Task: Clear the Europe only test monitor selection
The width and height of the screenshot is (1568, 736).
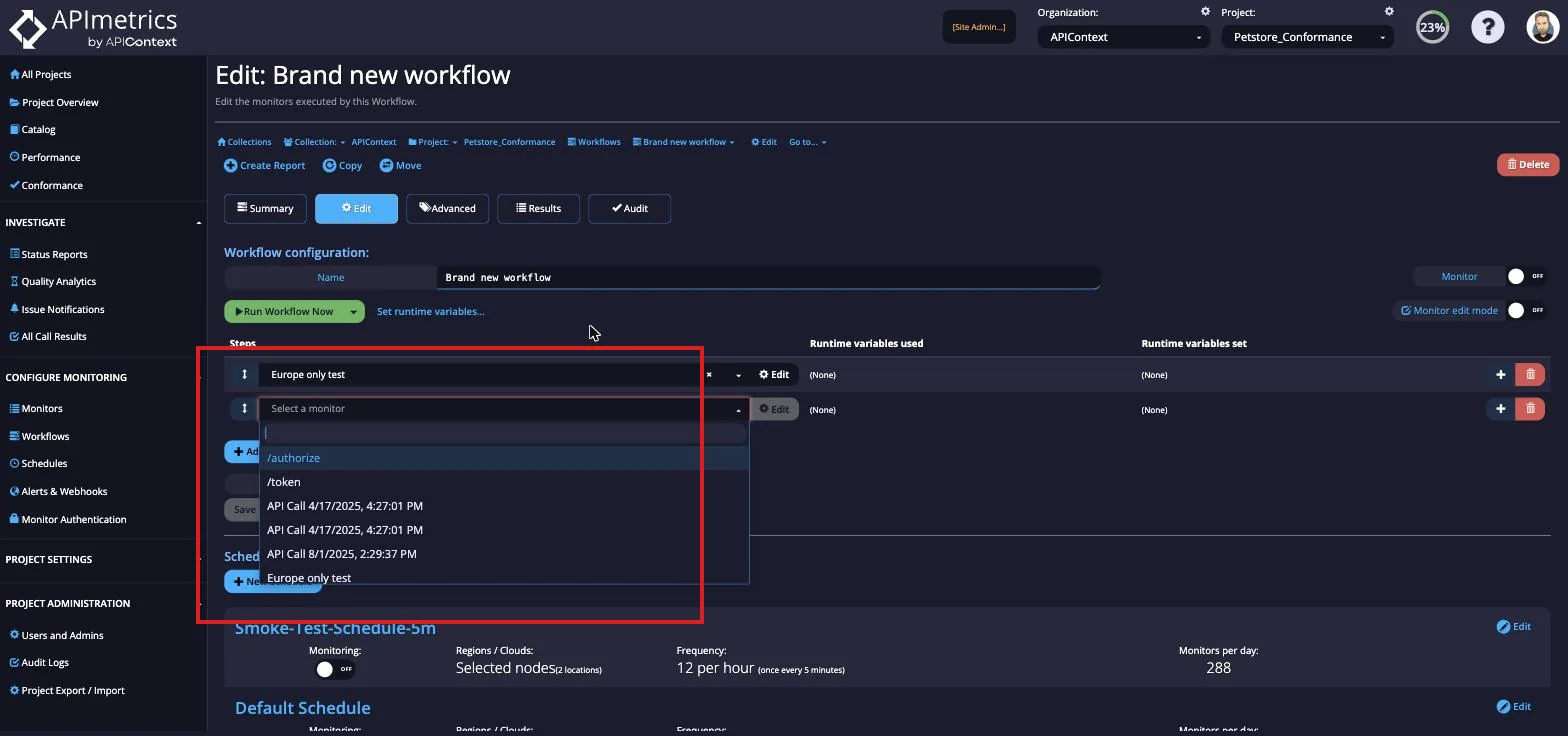Action: [709, 375]
